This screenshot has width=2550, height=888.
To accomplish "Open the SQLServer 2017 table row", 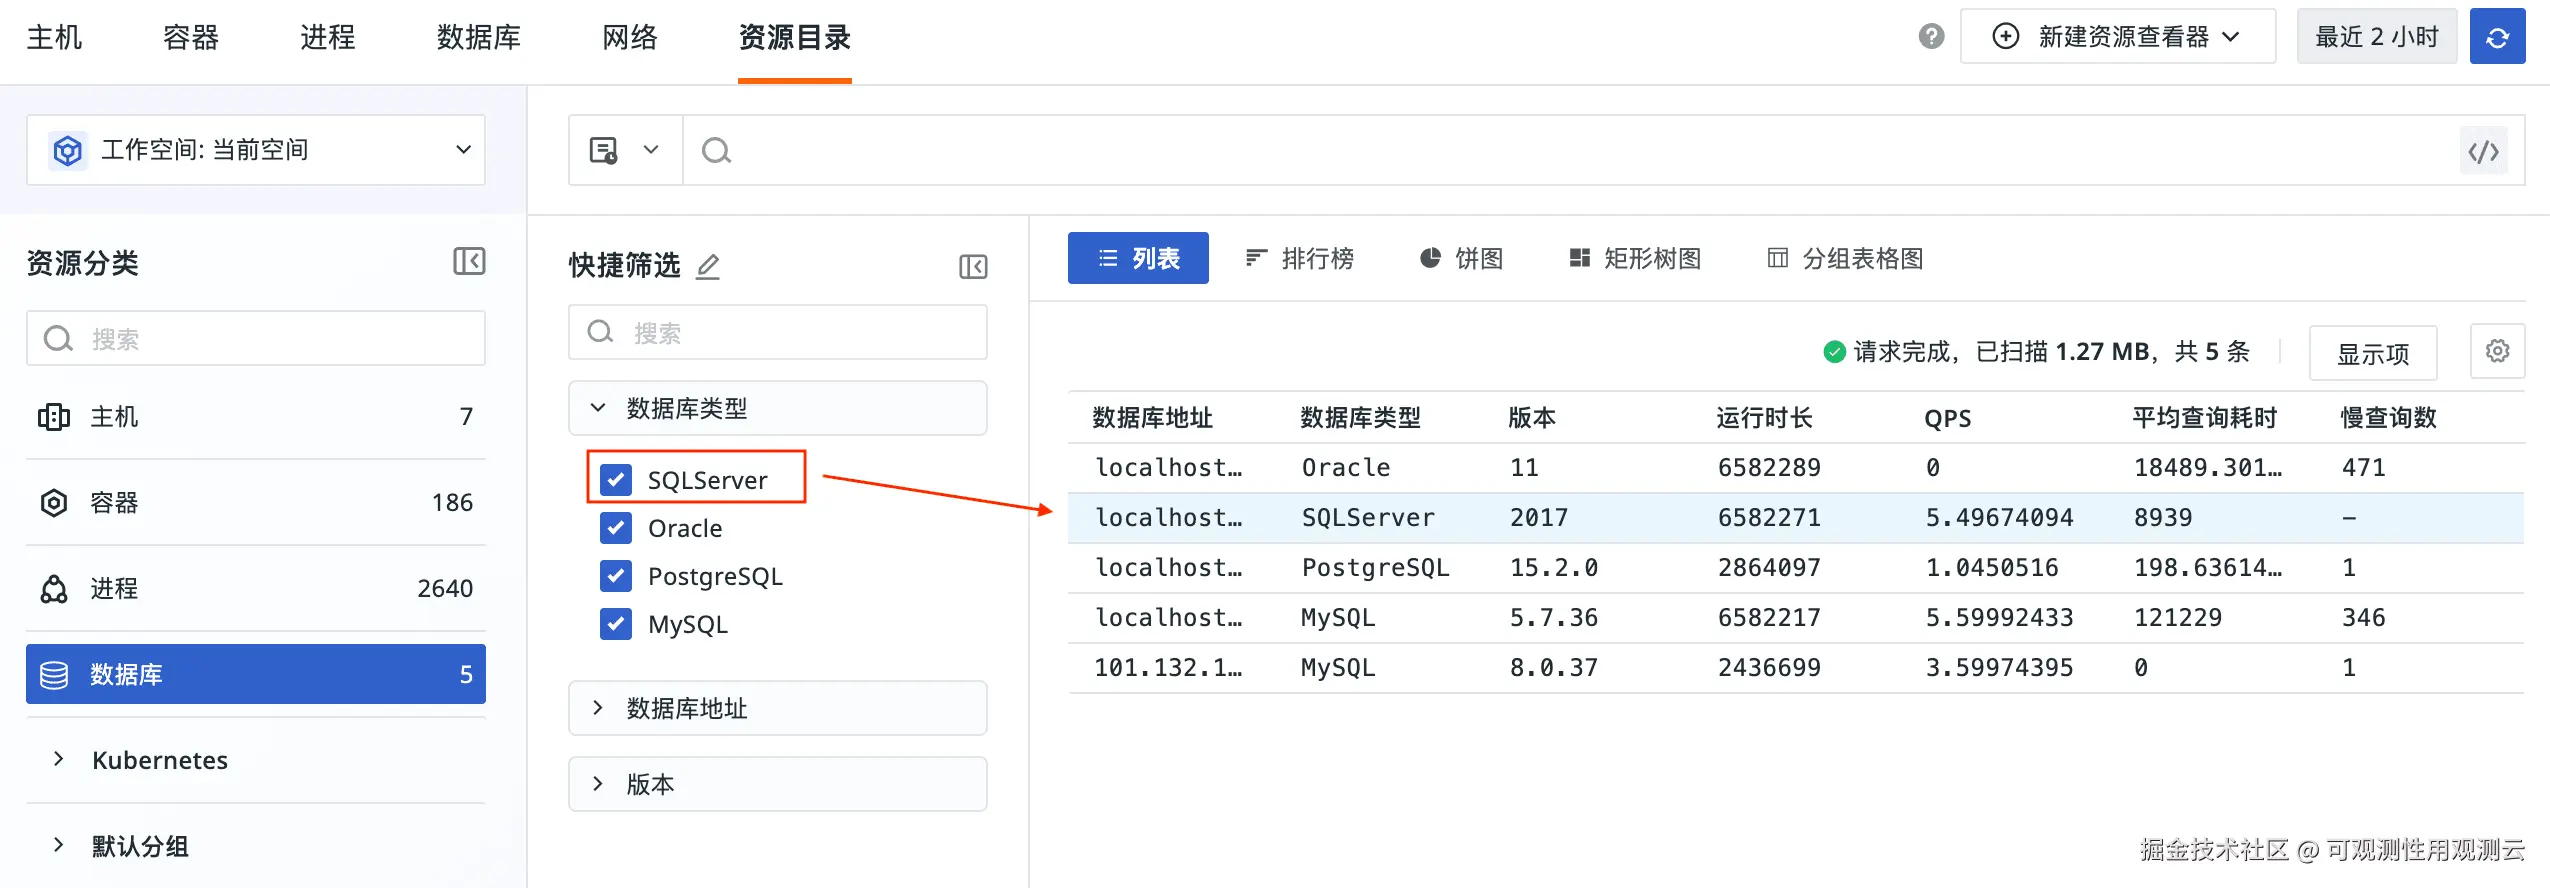I will (x=1796, y=518).
